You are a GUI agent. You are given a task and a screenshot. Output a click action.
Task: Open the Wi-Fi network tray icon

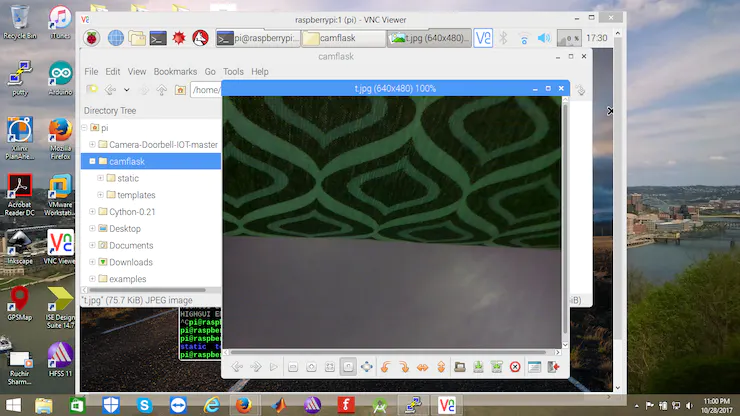(524, 38)
